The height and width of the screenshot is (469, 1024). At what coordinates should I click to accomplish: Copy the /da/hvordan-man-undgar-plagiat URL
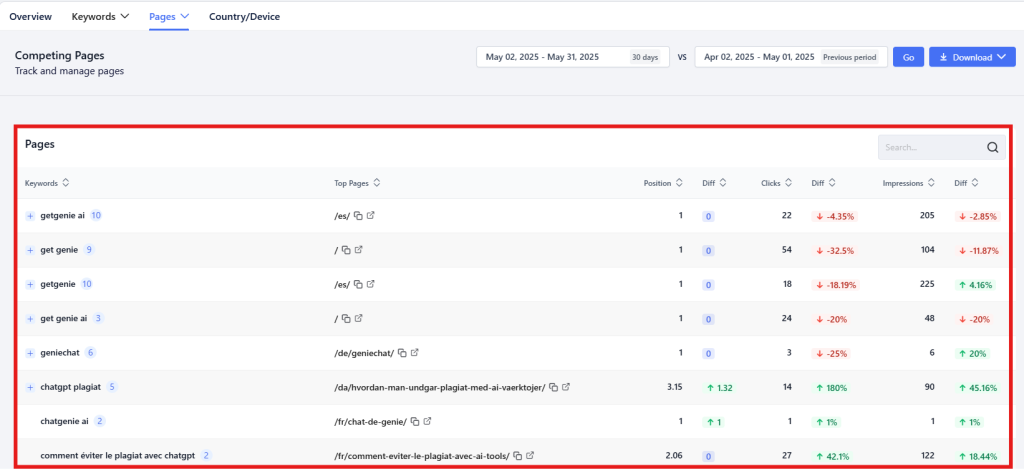[x=553, y=387]
